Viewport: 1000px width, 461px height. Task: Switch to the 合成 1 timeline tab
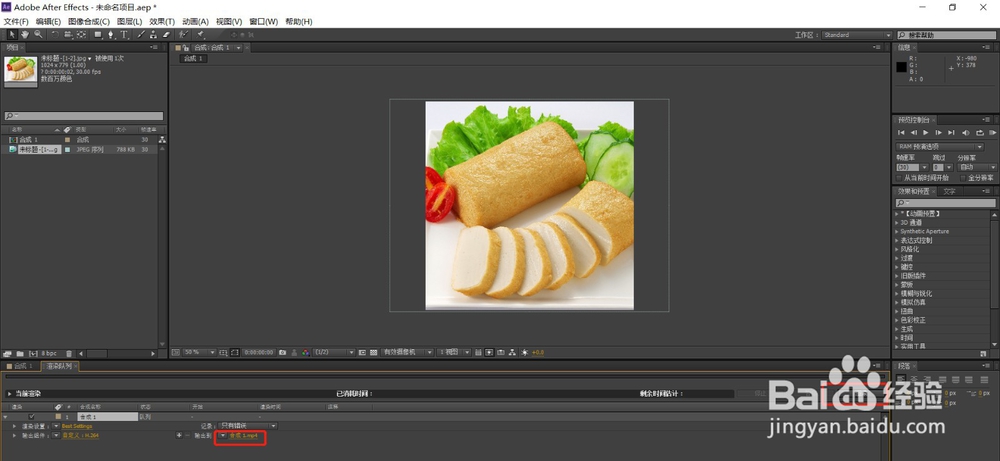[x=22, y=366]
